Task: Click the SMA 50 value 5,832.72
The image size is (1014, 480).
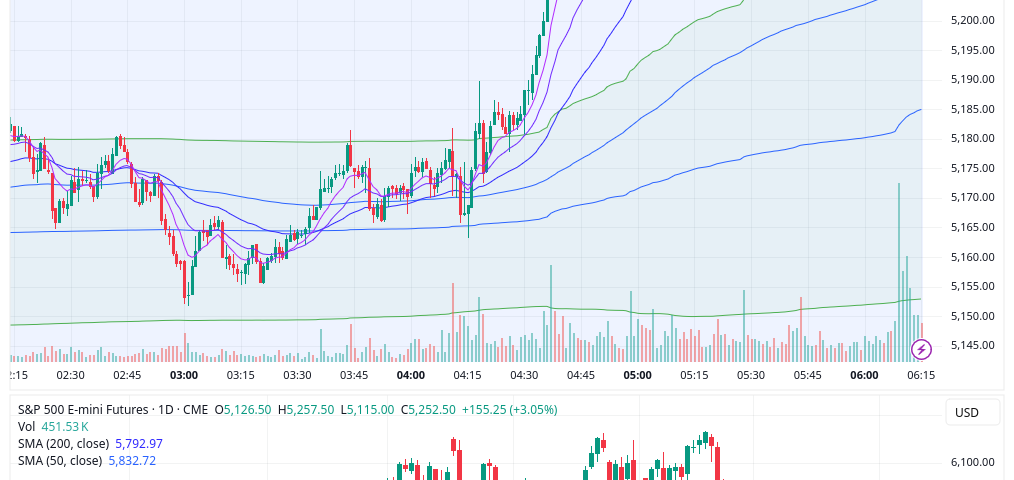Action: point(132,461)
